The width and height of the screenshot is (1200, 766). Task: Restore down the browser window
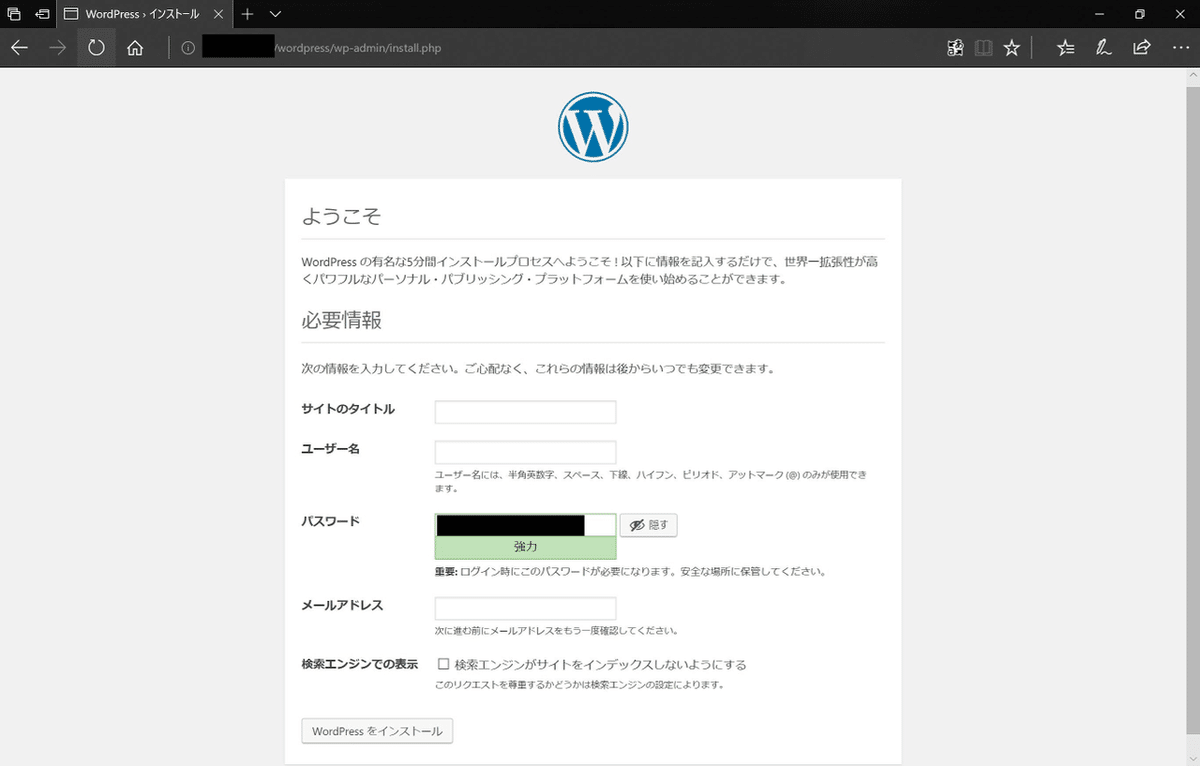[x=1140, y=14]
